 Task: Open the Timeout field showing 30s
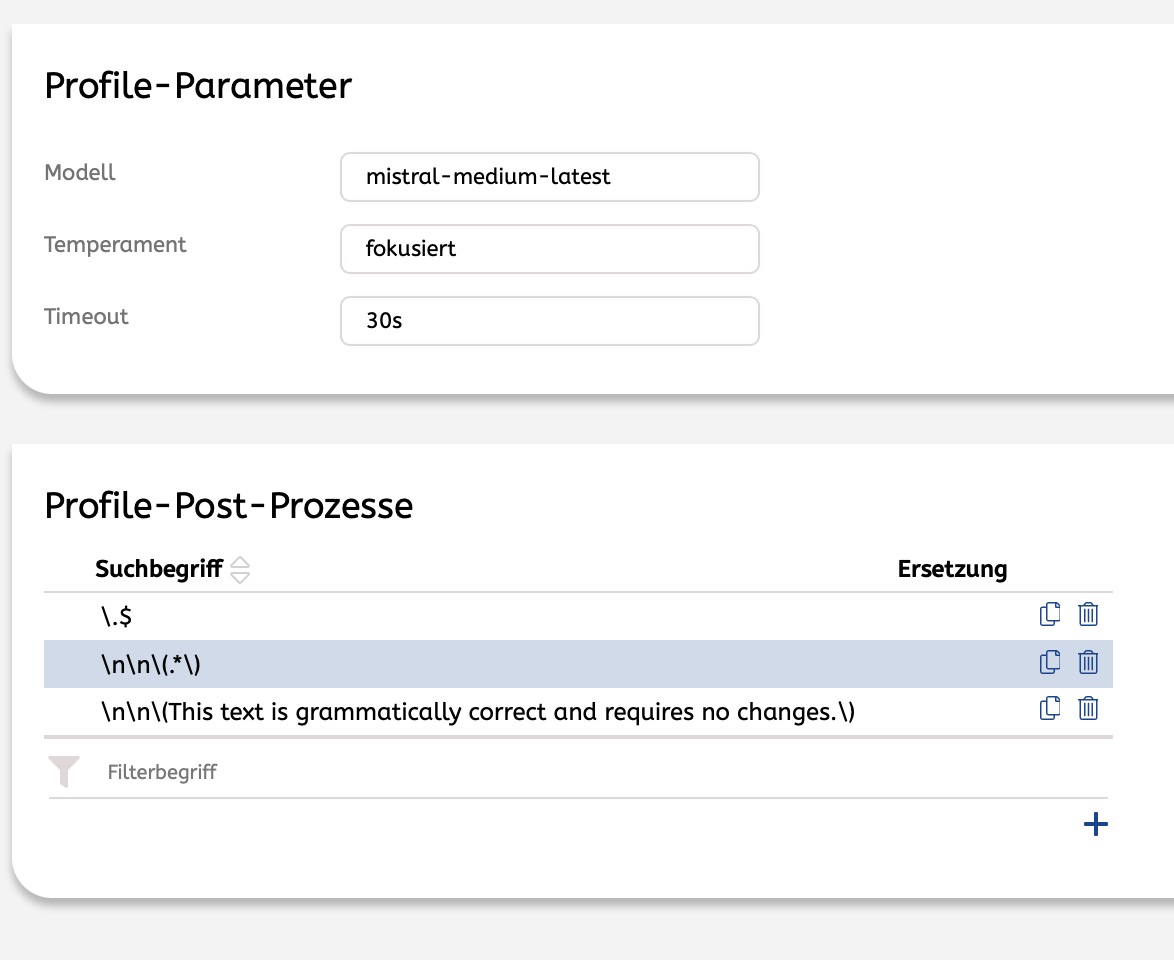click(549, 321)
